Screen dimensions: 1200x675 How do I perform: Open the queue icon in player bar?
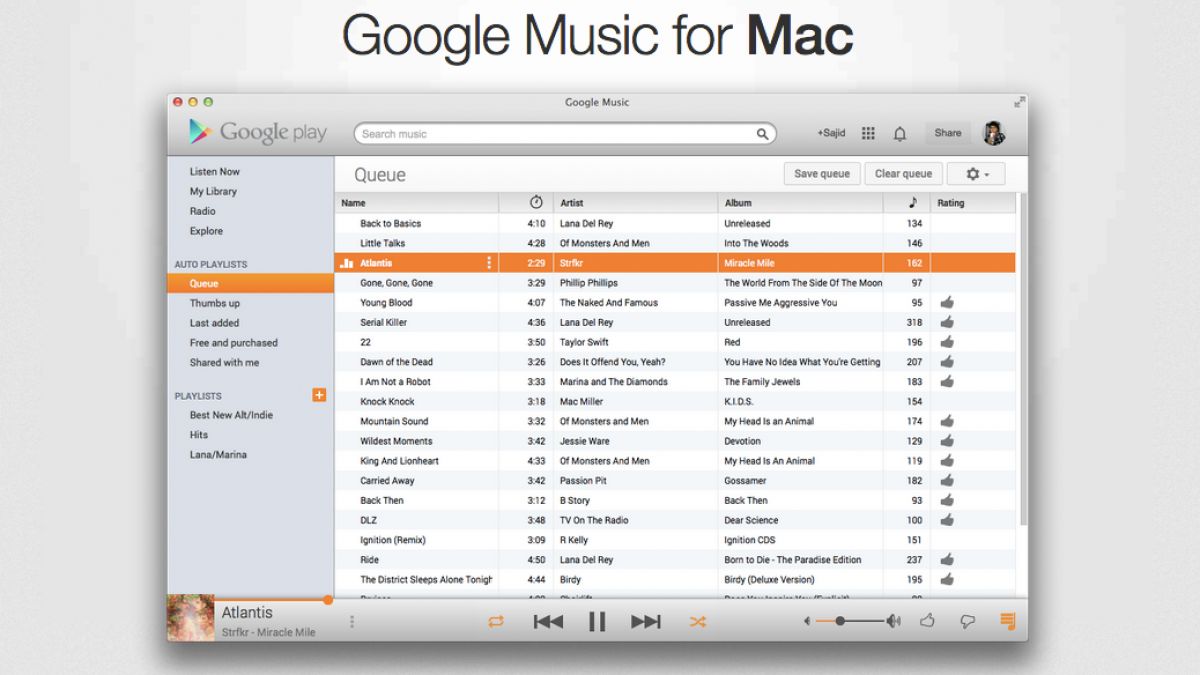1007,621
